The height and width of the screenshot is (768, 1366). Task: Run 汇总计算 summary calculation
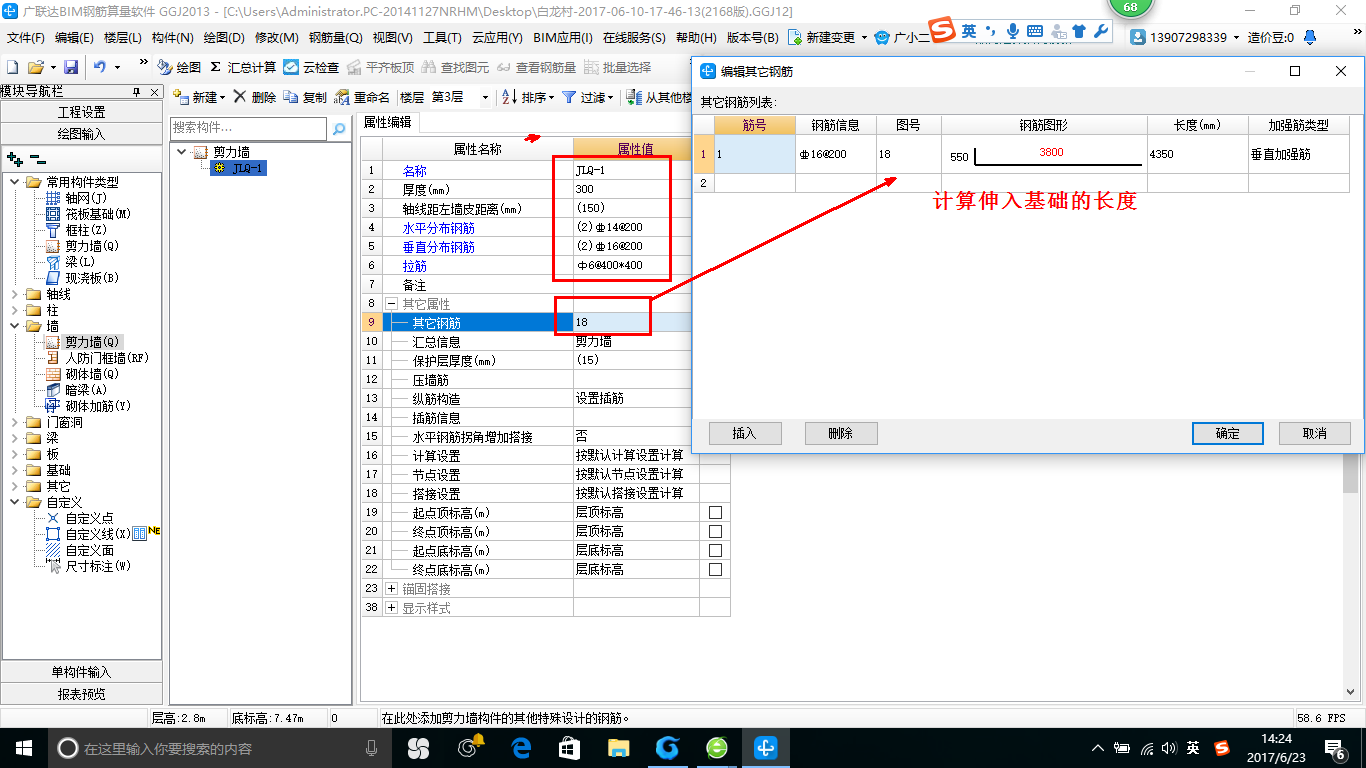[243, 67]
